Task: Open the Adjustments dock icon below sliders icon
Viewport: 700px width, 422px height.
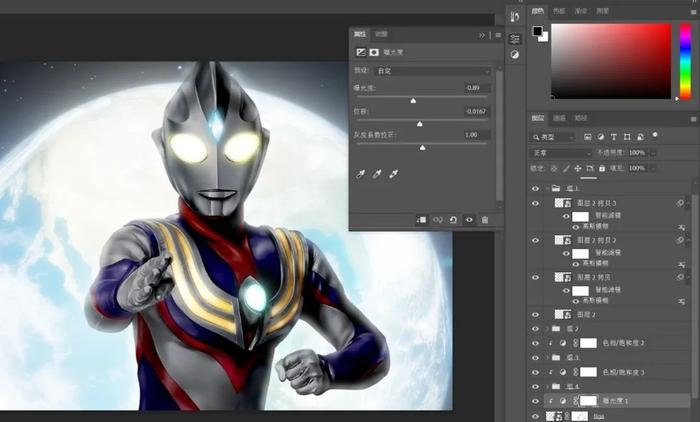Action: 515,55
